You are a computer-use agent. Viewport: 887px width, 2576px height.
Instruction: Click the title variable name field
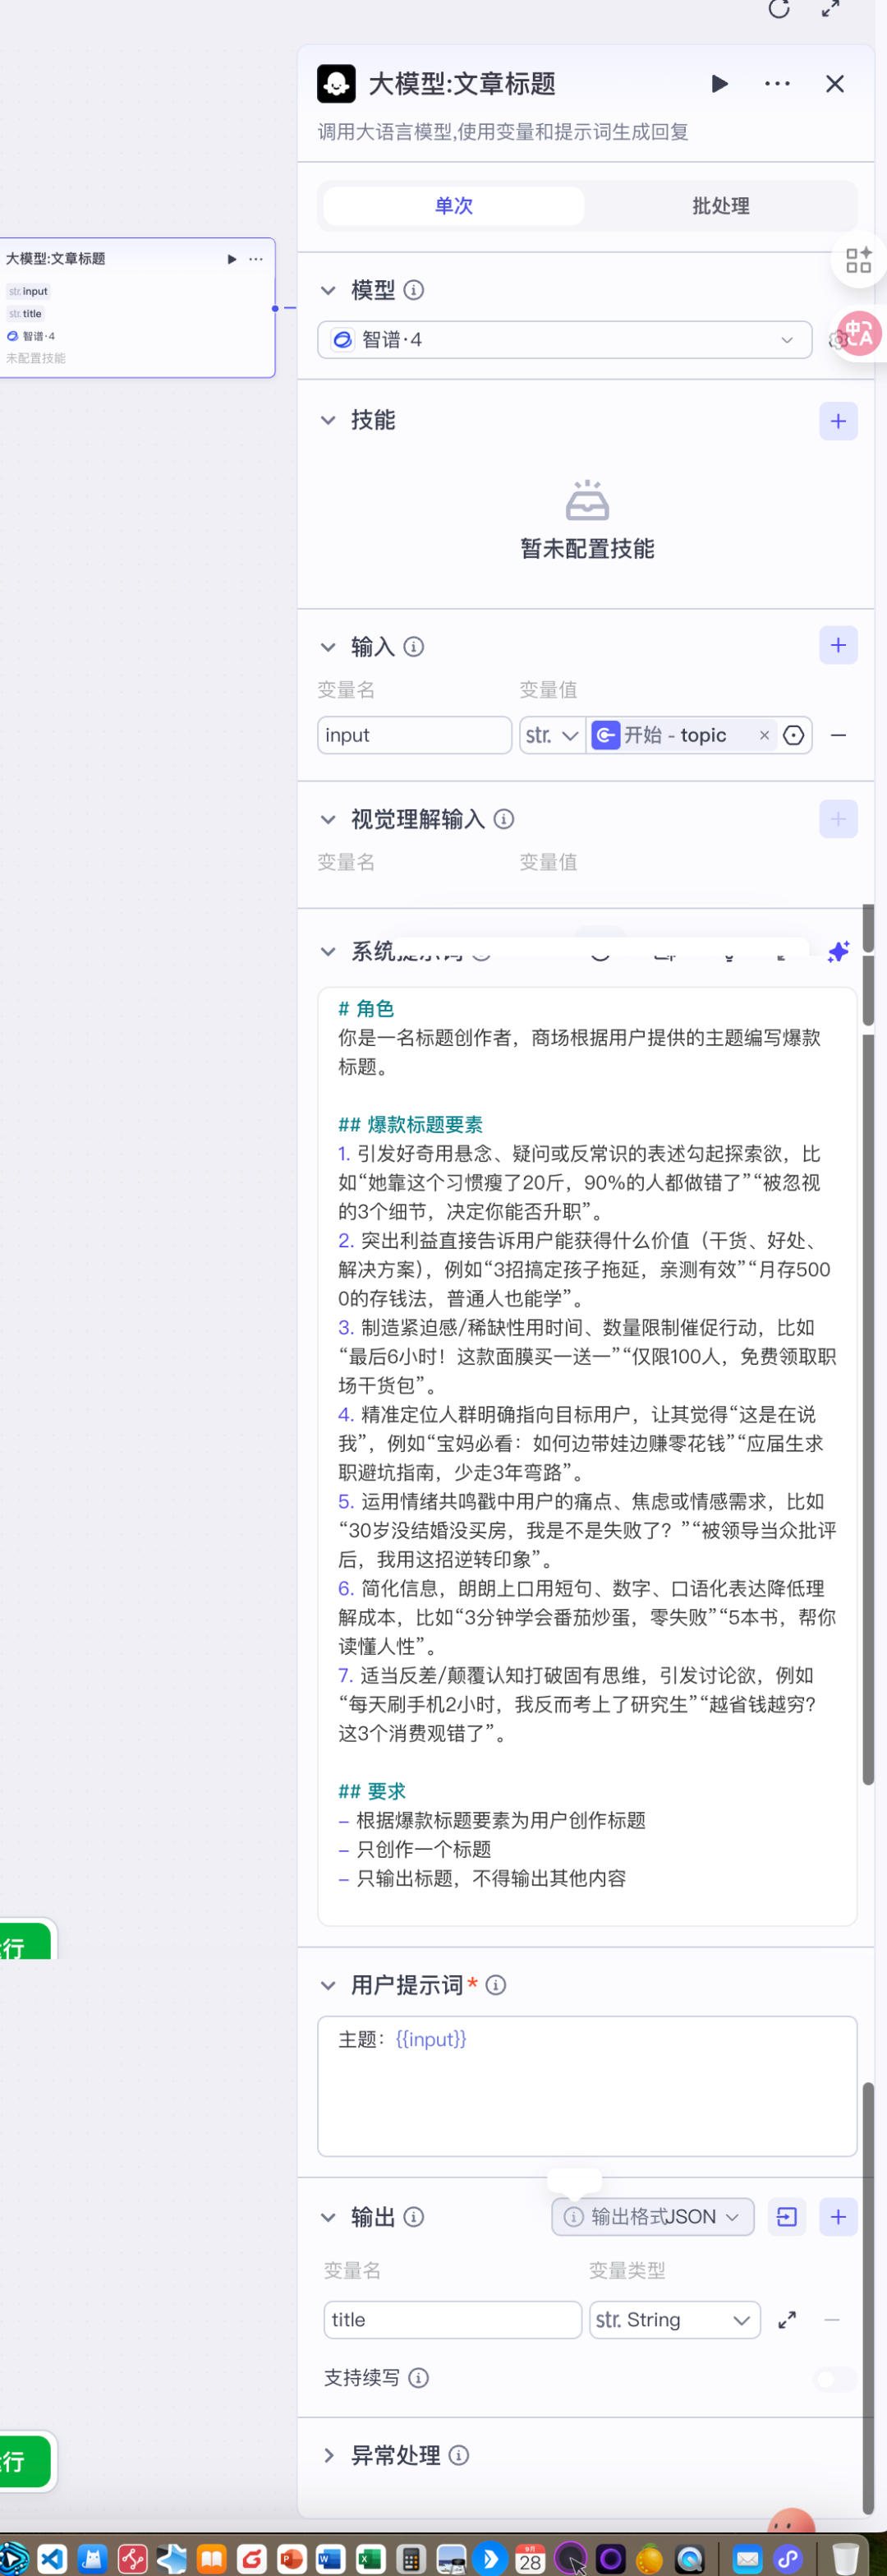[453, 2320]
